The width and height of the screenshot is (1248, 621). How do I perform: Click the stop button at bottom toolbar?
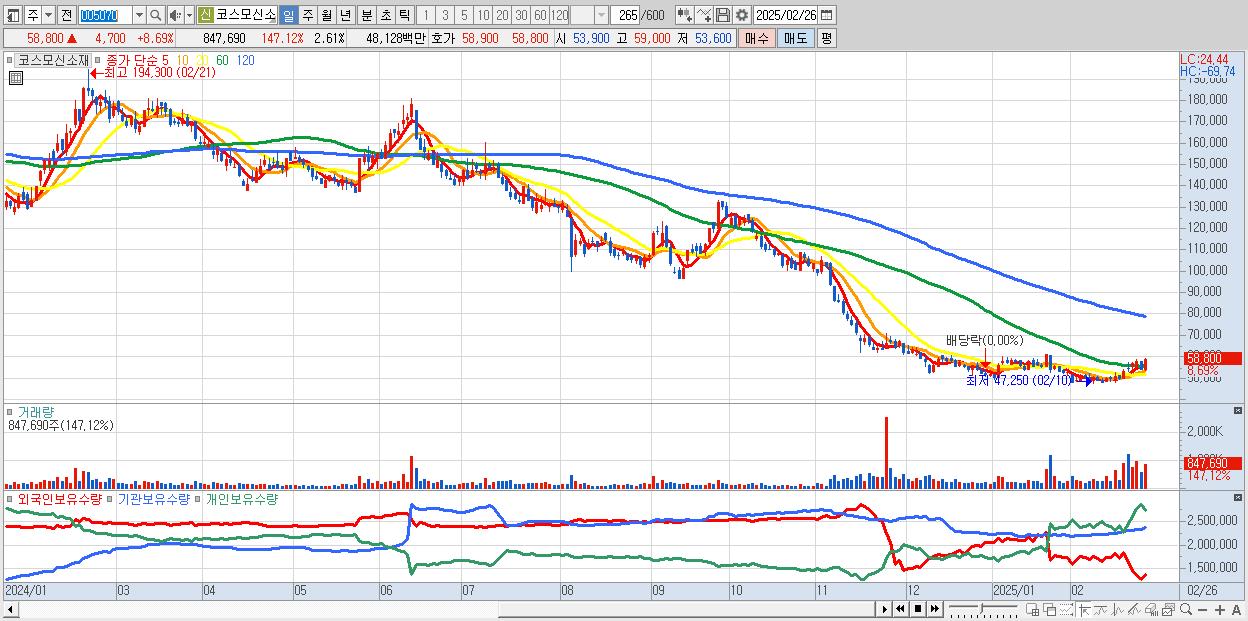(x=918, y=609)
